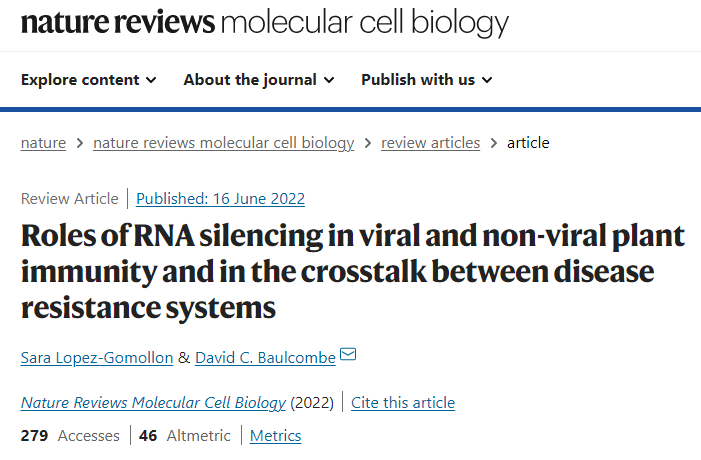Open author Sara Lopez-Gomollon's profile
This screenshot has width=701, height=460.
point(97,358)
